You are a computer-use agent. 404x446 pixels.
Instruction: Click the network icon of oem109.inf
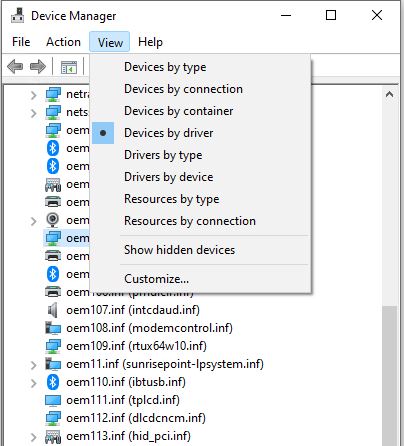pos(53,346)
